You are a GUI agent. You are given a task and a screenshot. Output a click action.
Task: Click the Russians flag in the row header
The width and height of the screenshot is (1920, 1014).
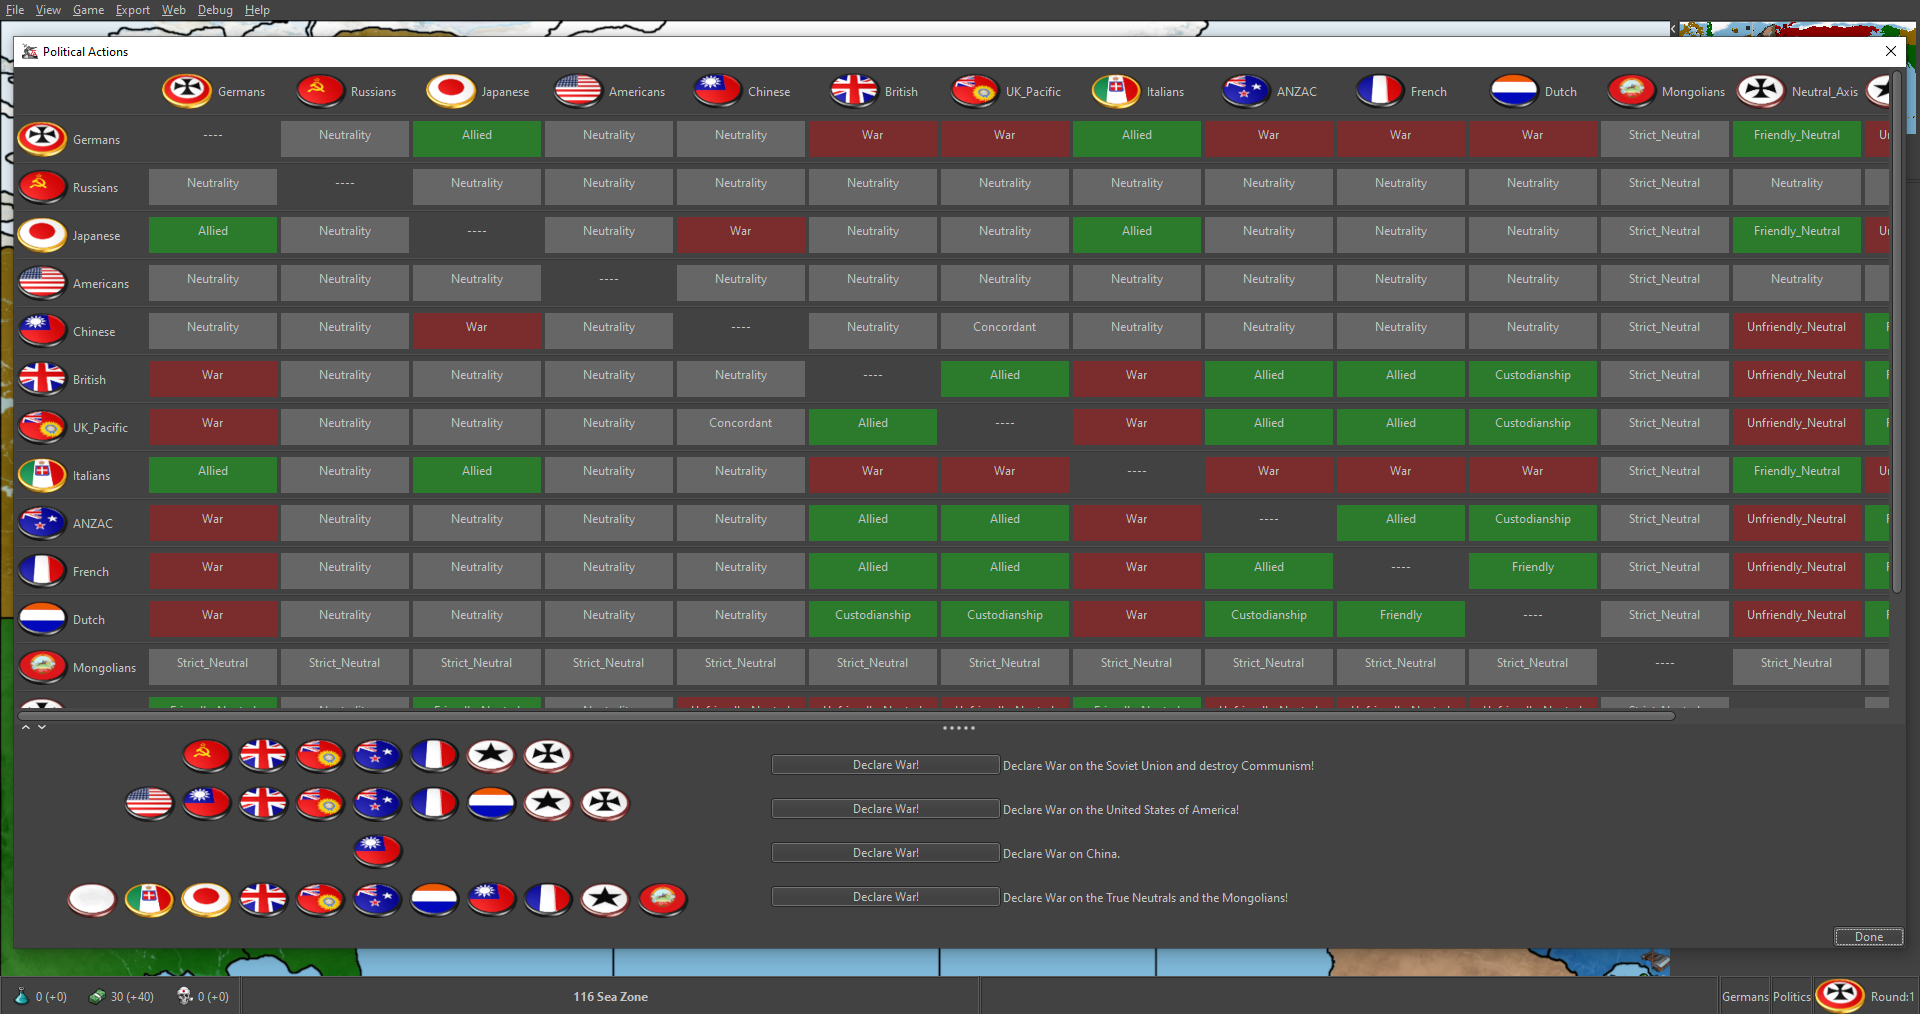42,187
